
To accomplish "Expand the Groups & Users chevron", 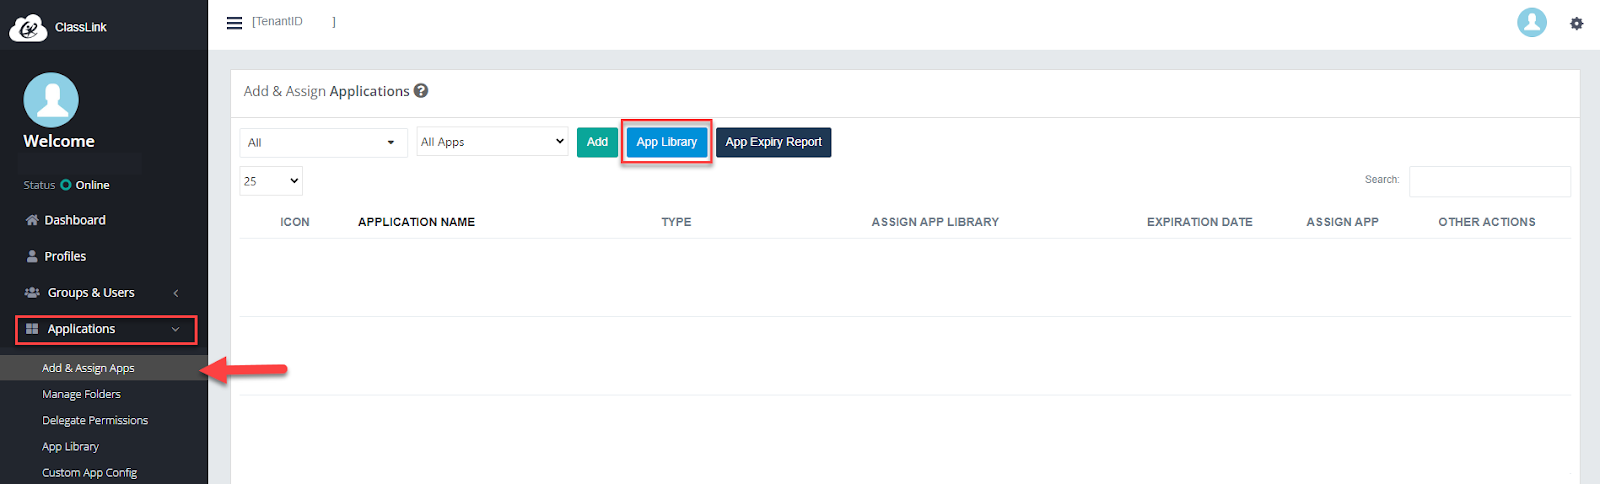I will point(176,293).
